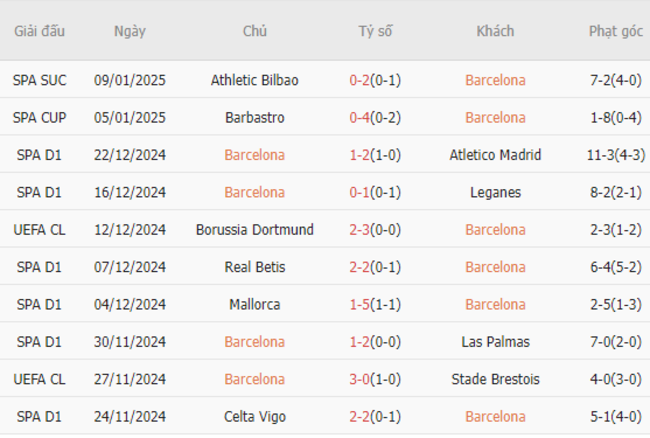Click the Giải đấu column header

pyautogui.click(x=39, y=31)
